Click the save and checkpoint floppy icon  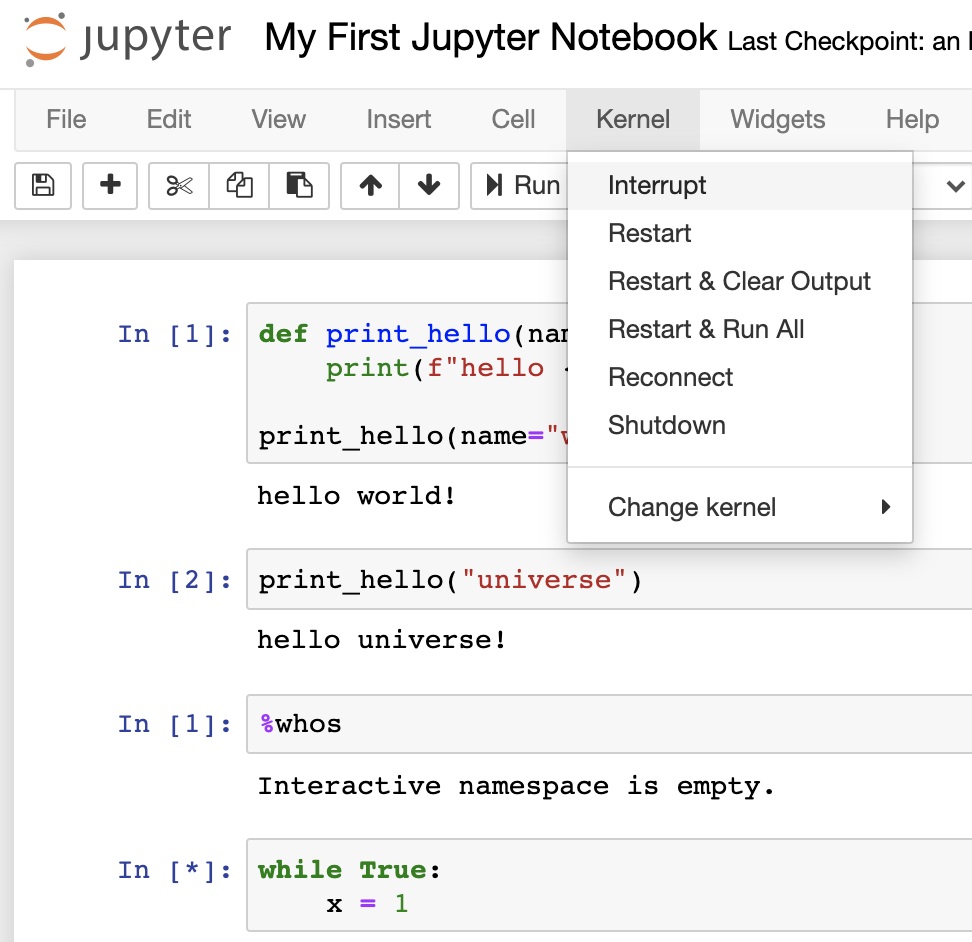43,185
